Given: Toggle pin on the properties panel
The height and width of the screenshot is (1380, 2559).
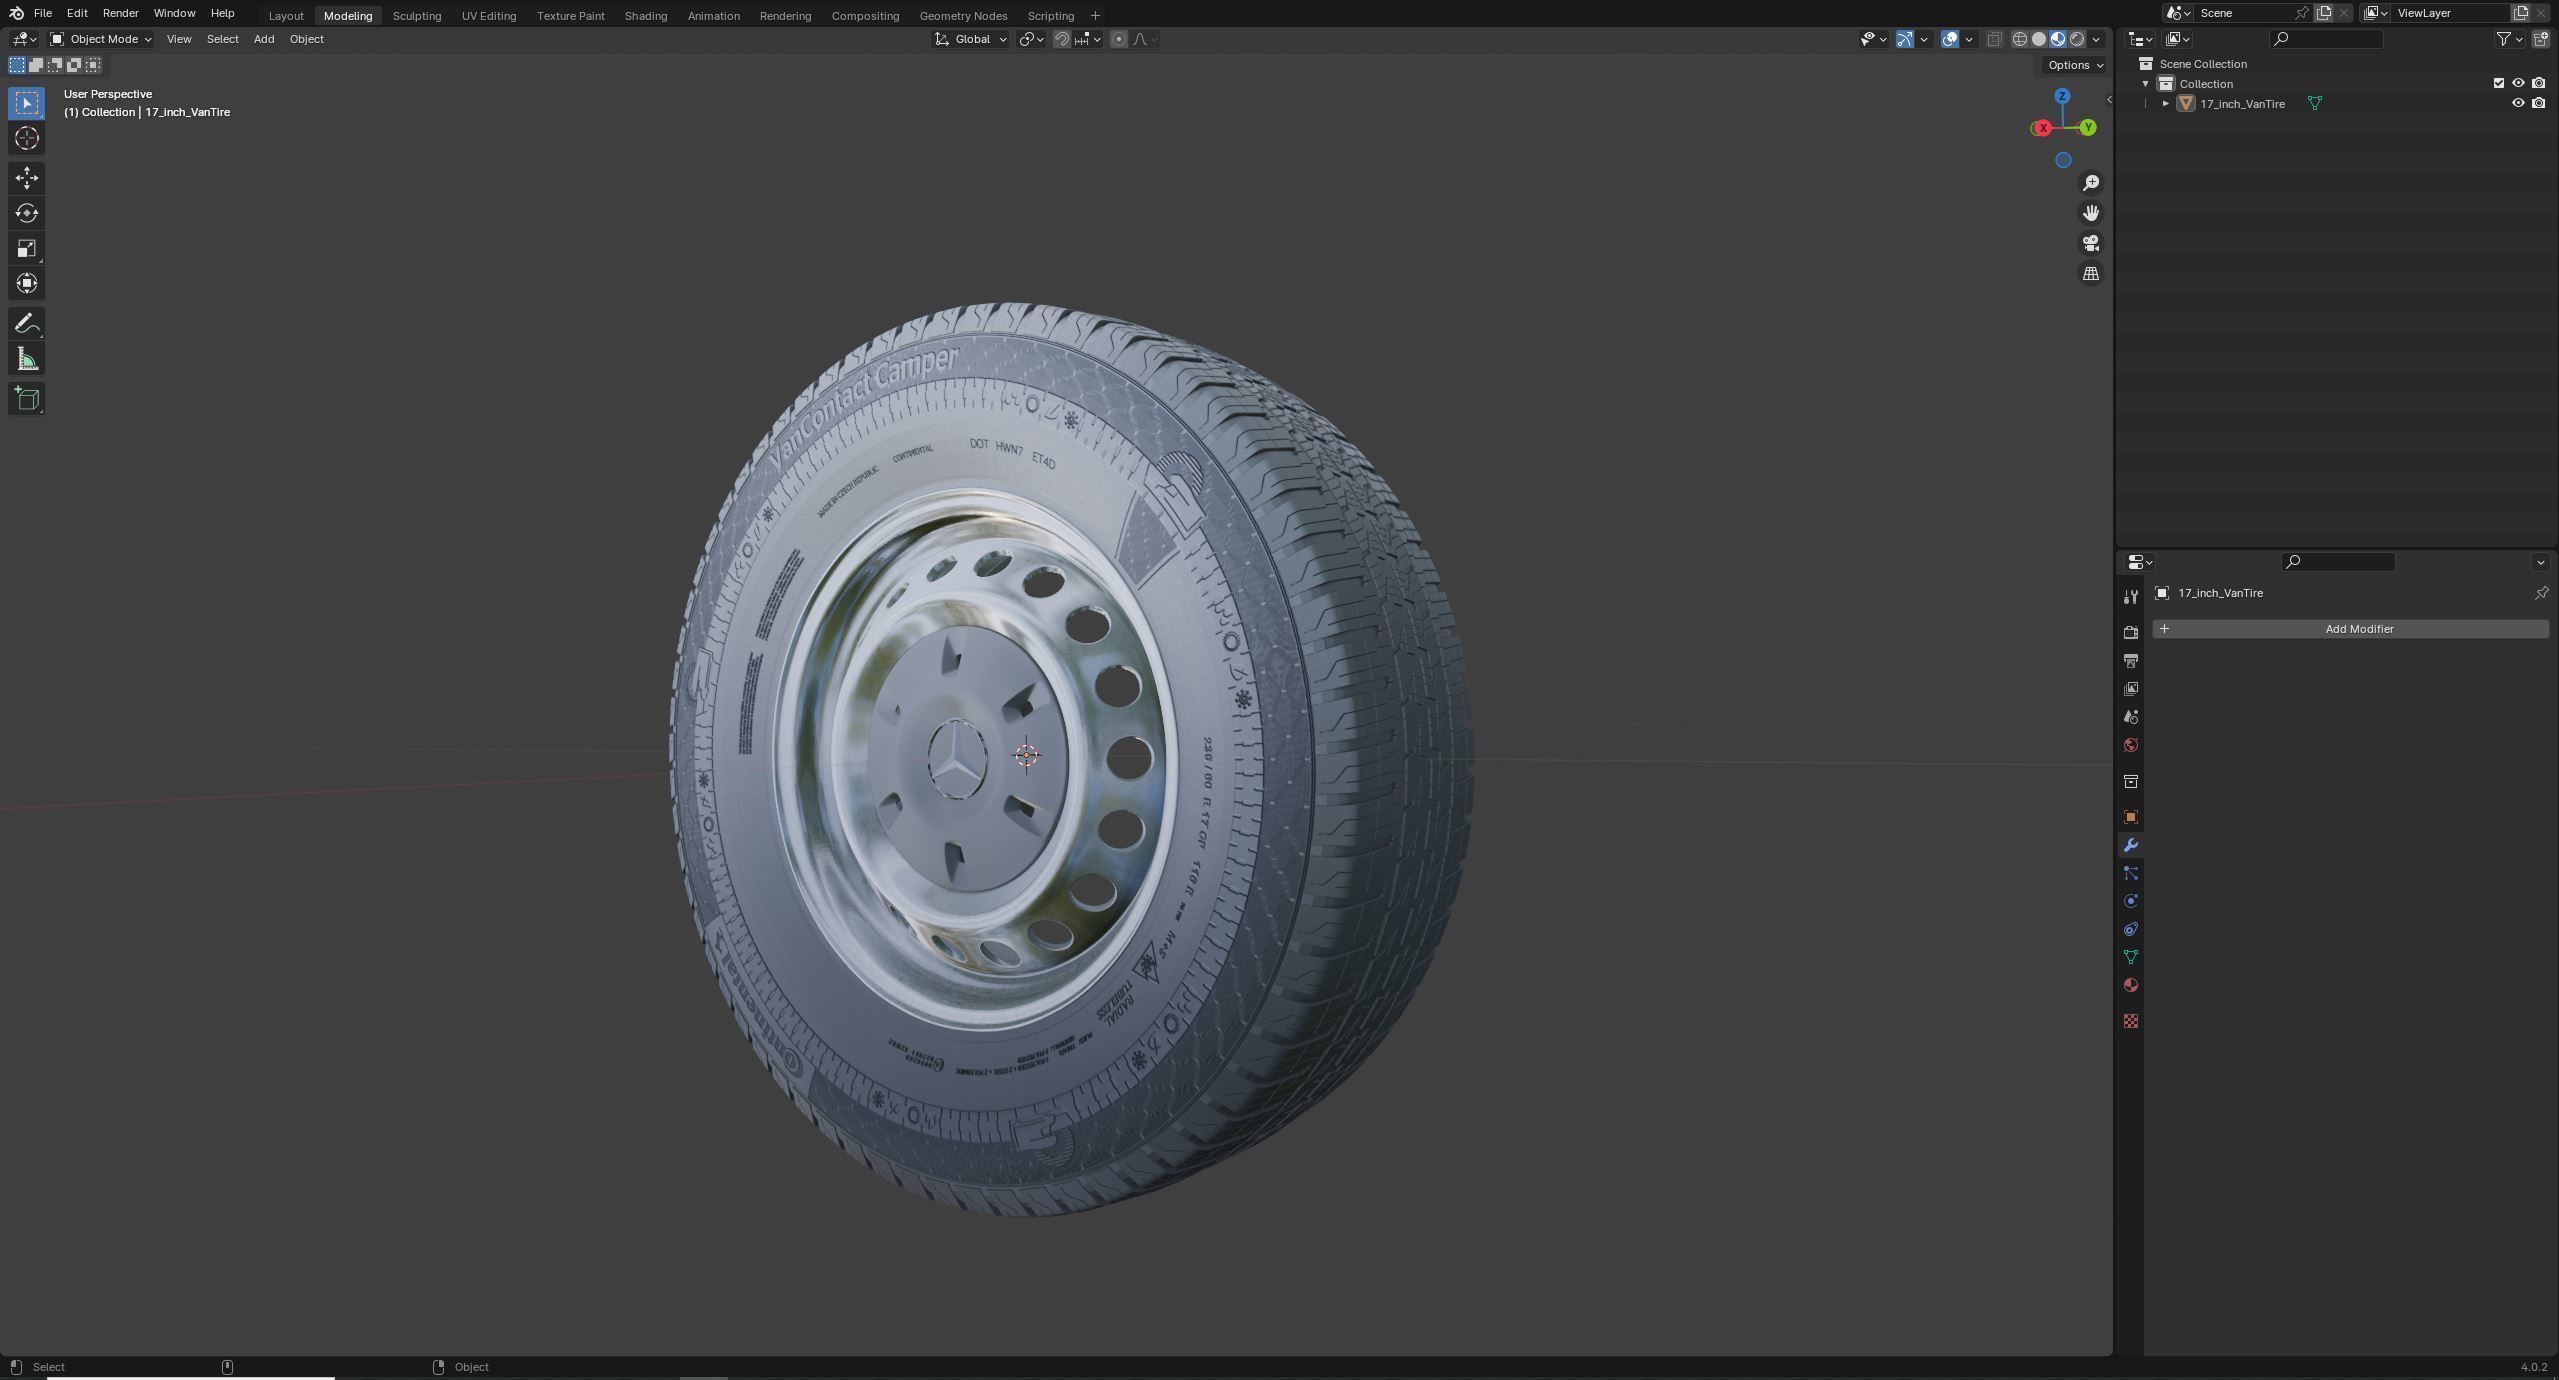Looking at the screenshot, I should coord(2541,593).
